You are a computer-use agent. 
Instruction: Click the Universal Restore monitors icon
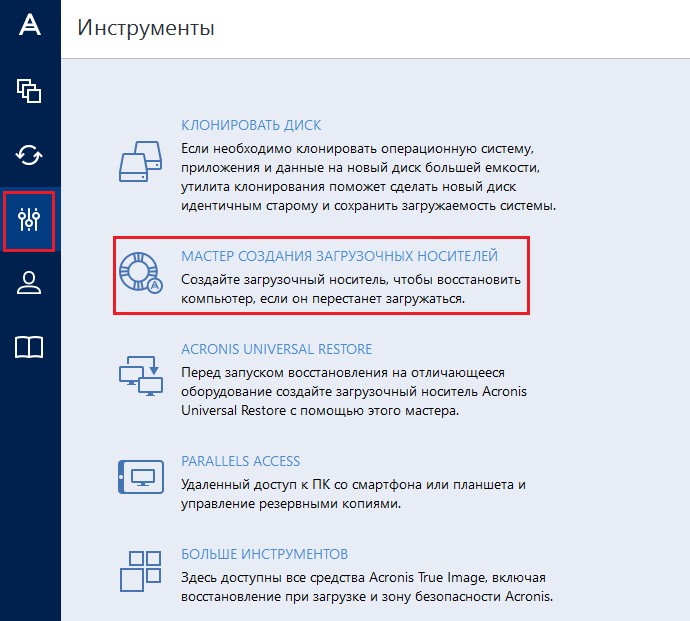141,376
